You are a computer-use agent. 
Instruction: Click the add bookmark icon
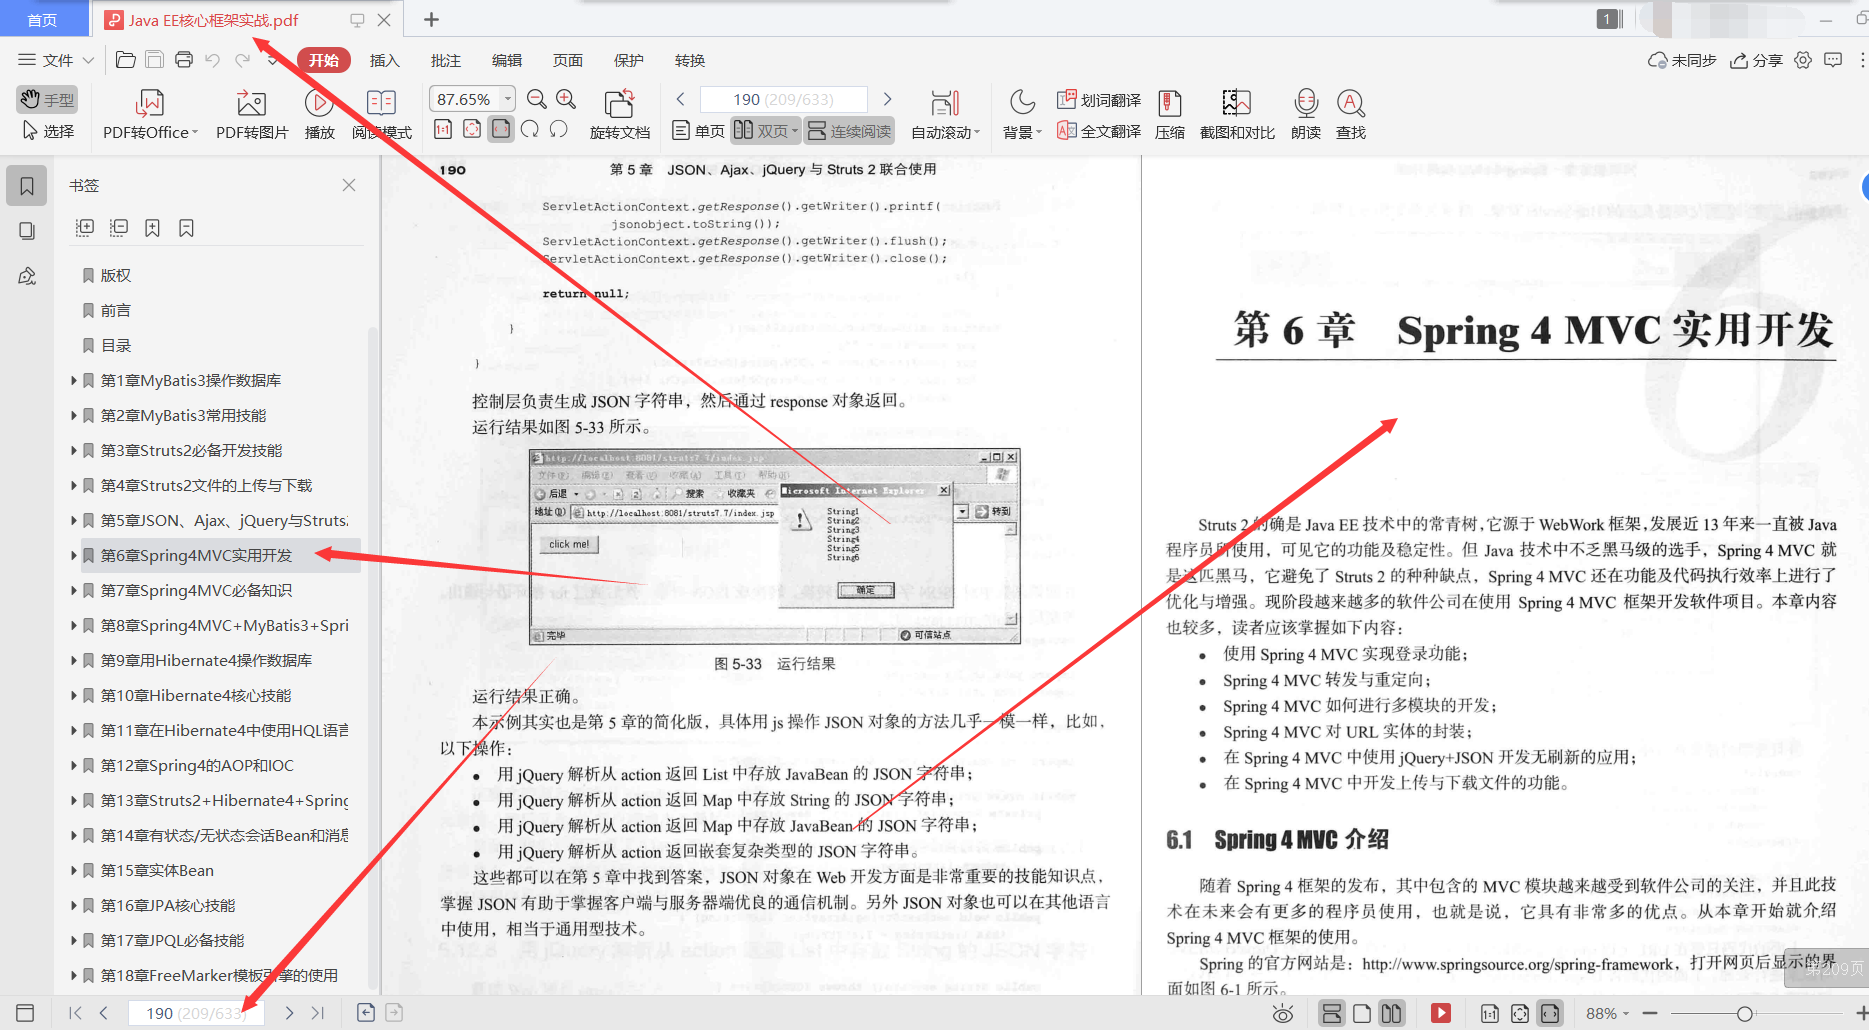coord(152,228)
